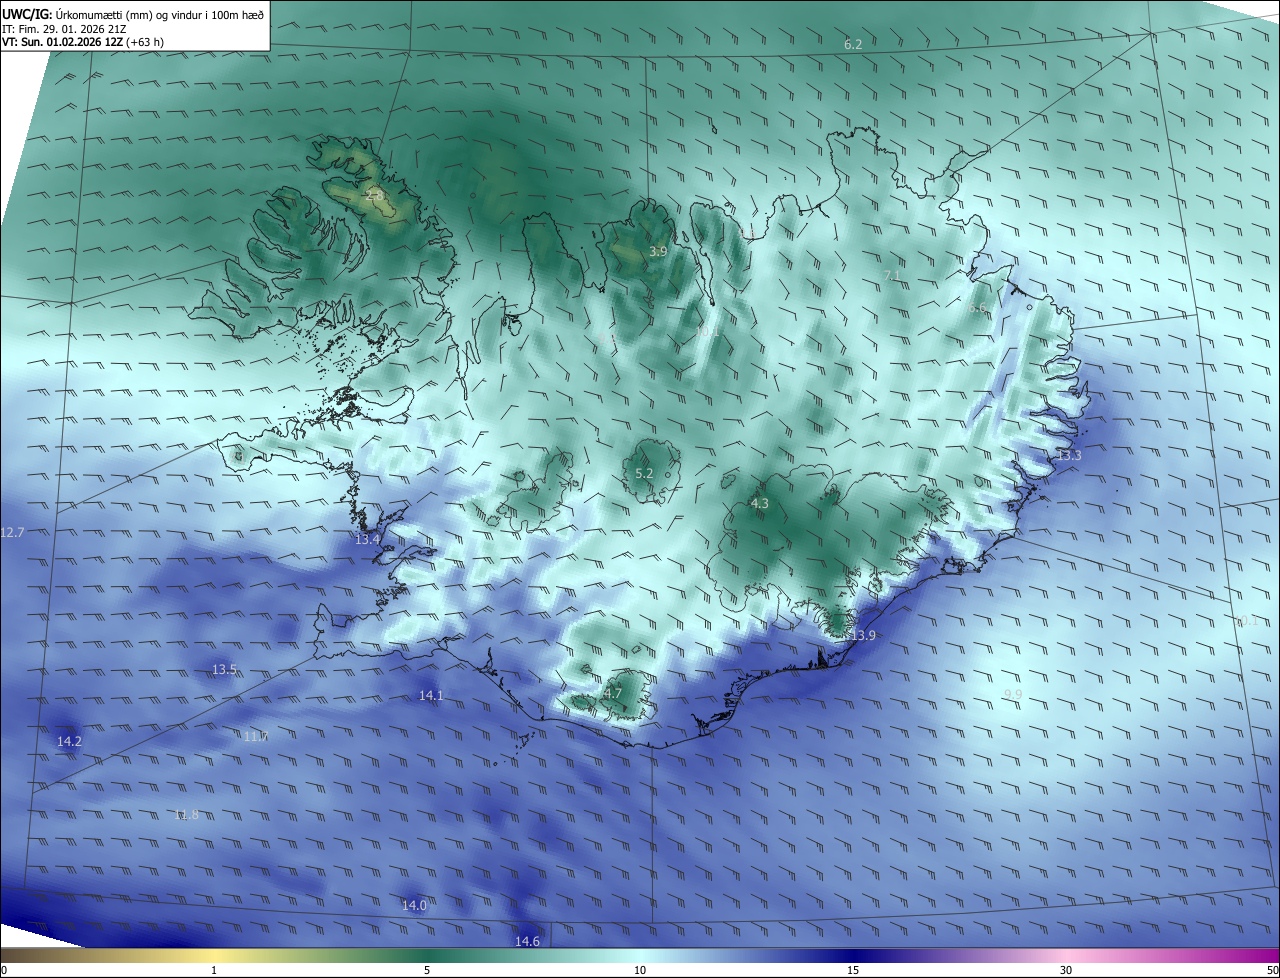Click the 9.9 value label over the sea
Viewport: 1280px width, 978px height.
(x=1013, y=694)
